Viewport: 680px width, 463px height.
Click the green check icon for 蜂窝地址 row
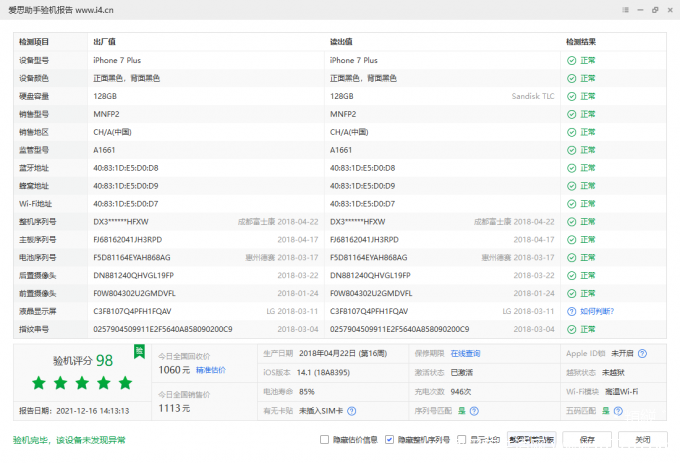572,186
